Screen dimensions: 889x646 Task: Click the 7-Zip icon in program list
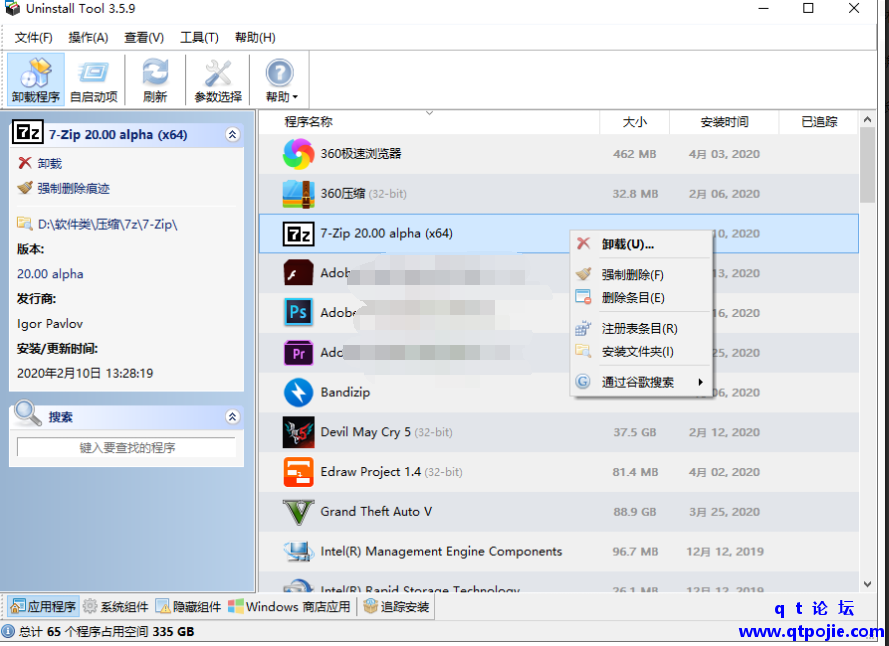coord(298,234)
